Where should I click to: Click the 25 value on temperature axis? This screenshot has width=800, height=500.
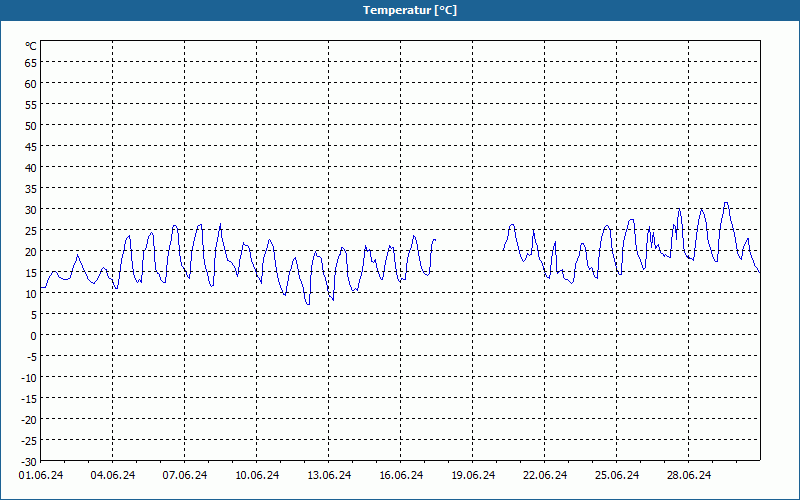pos(31,231)
